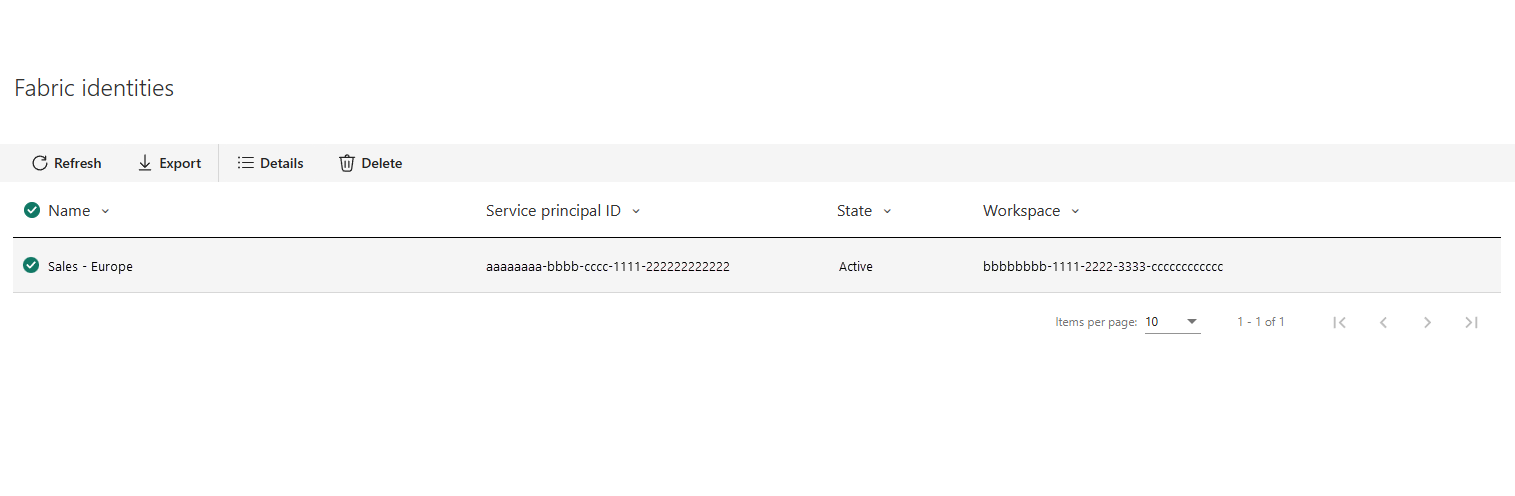
Task: Click the Delete trash can icon
Action: click(347, 163)
